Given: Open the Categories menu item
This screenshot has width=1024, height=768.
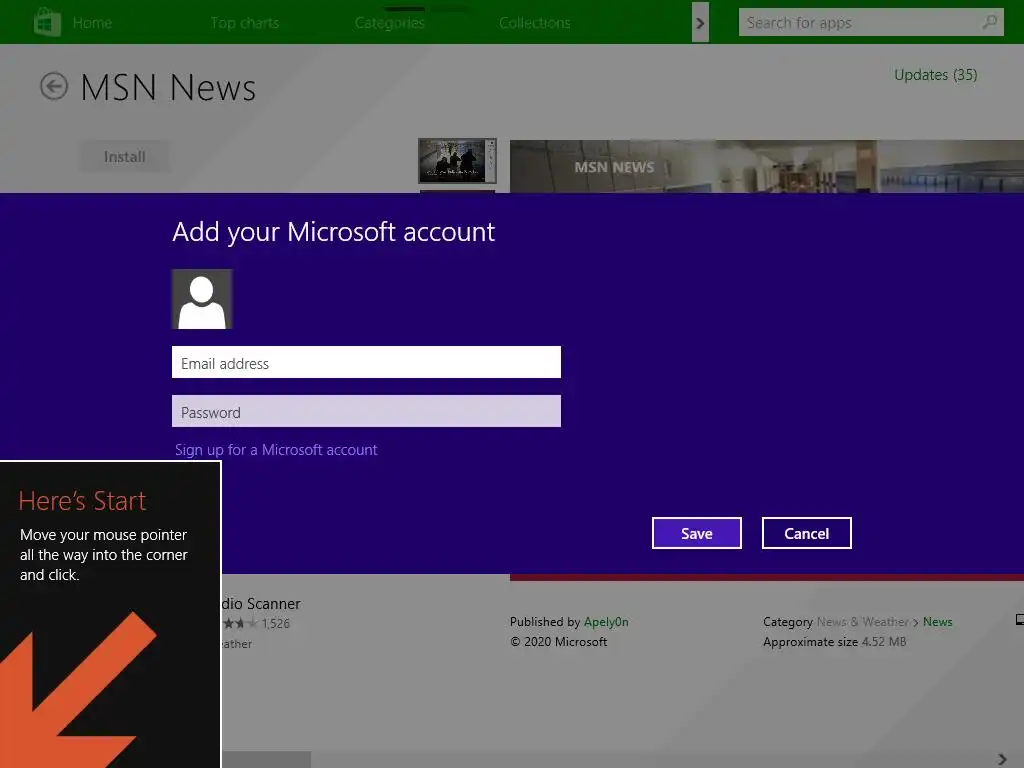Looking at the screenshot, I should 390,23.
